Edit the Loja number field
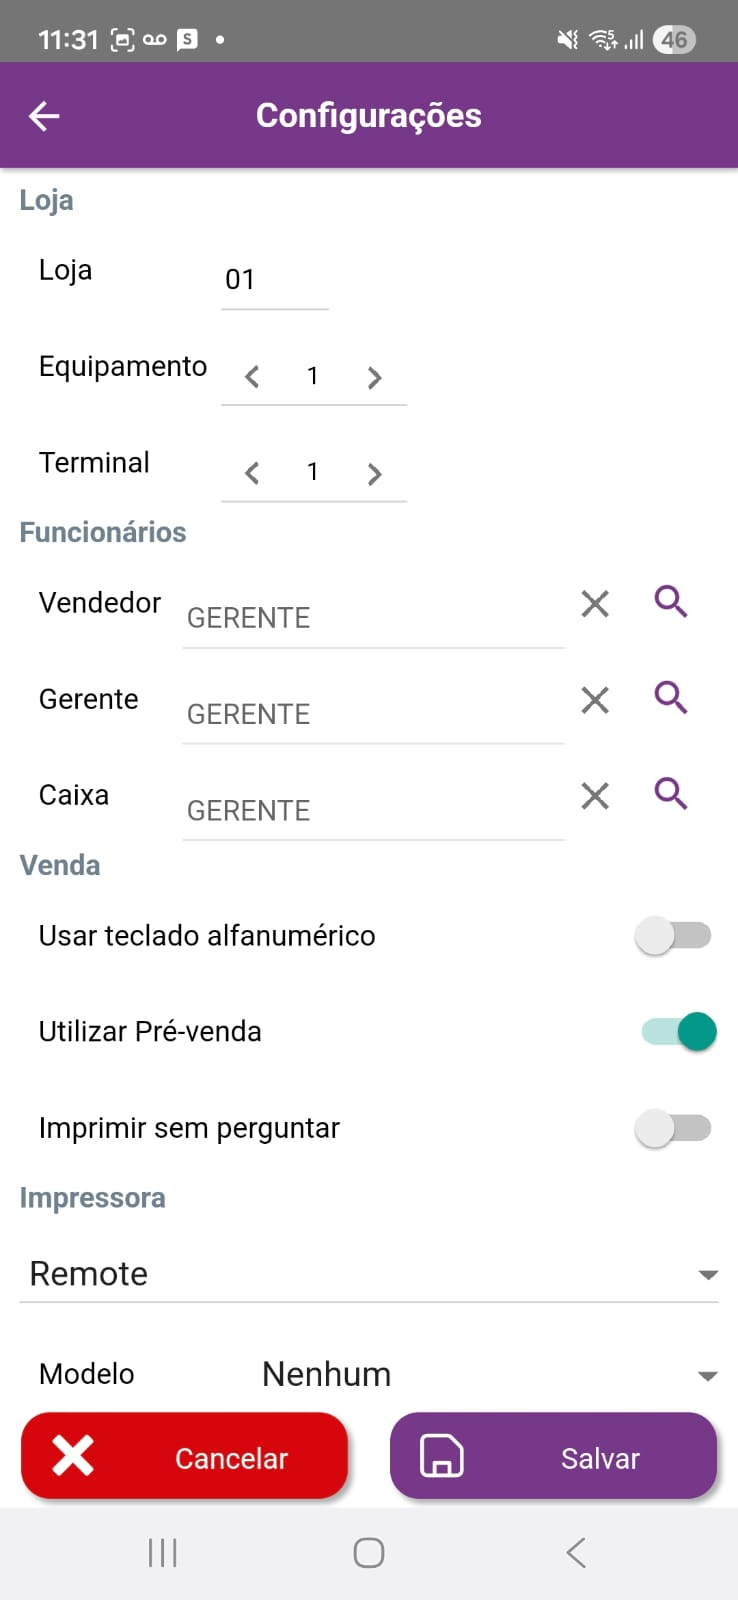 click(273, 280)
